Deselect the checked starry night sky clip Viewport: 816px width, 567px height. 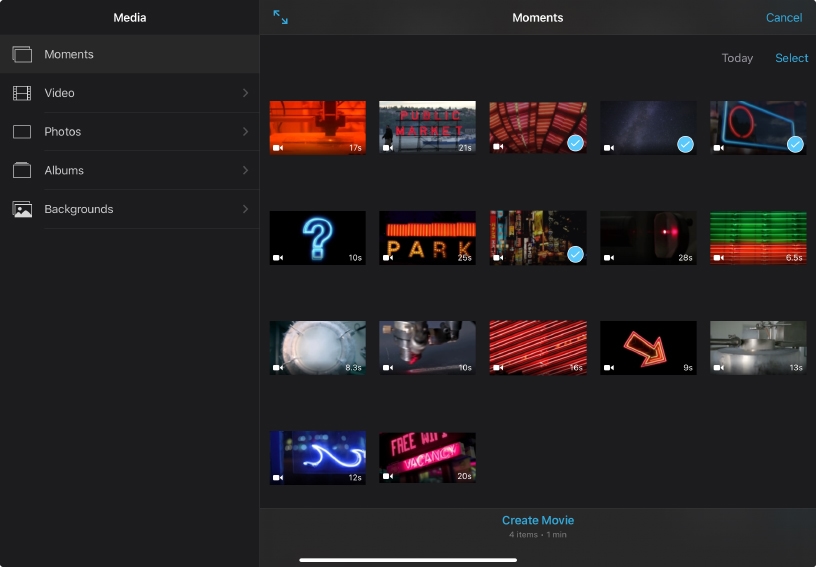click(685, 144)
